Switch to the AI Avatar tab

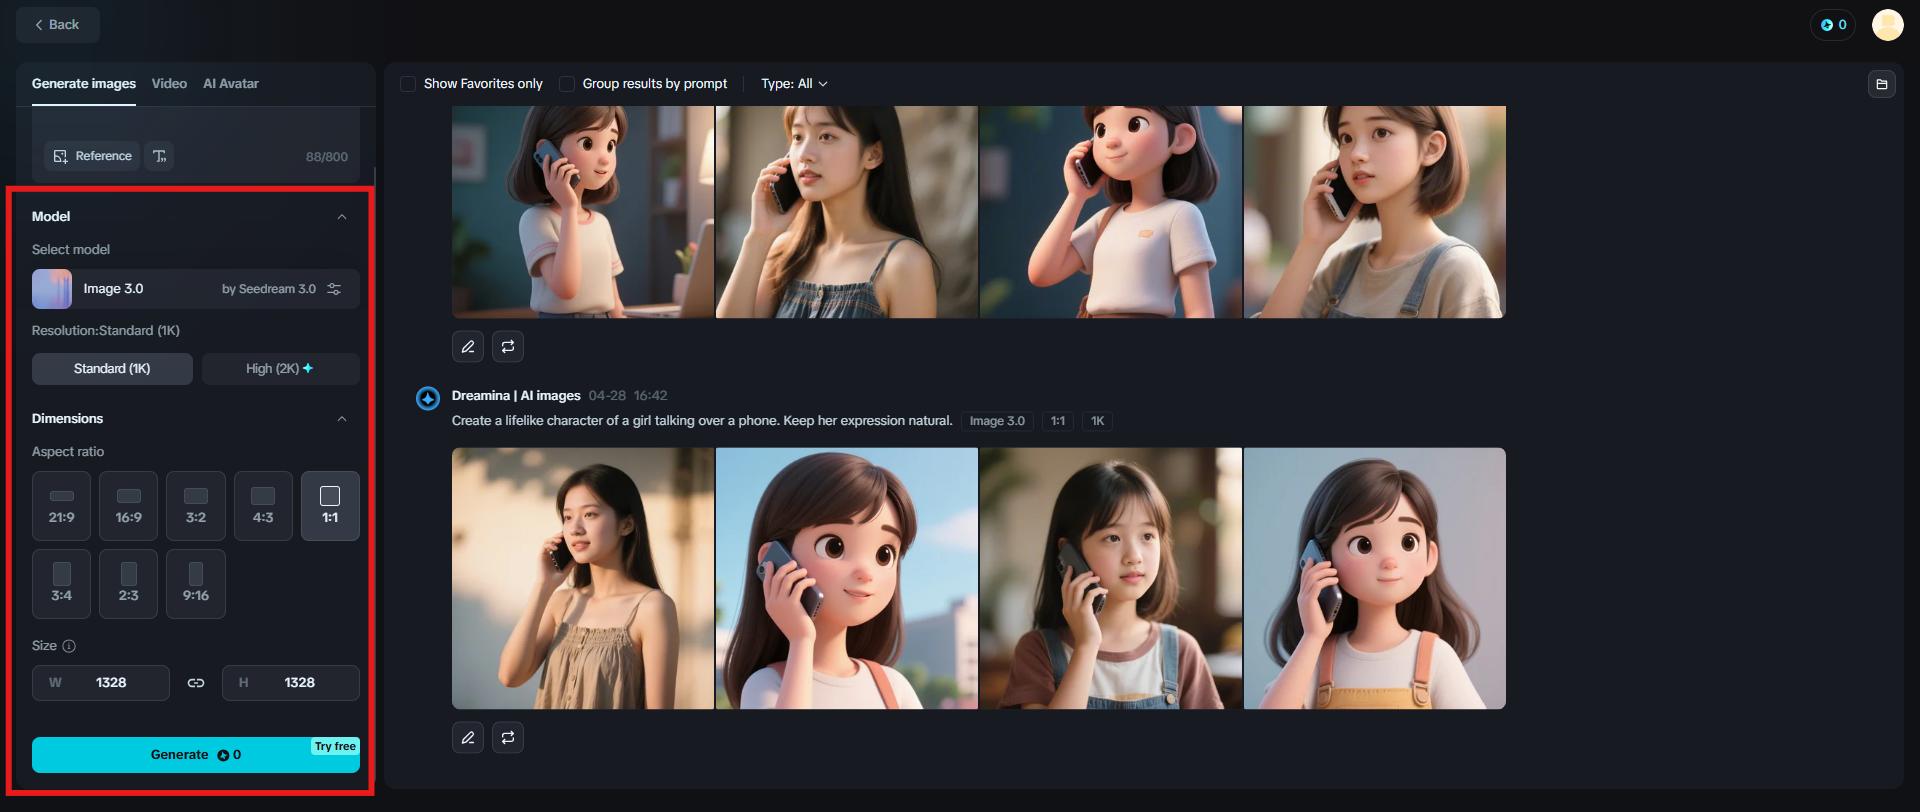pos(231,84)
